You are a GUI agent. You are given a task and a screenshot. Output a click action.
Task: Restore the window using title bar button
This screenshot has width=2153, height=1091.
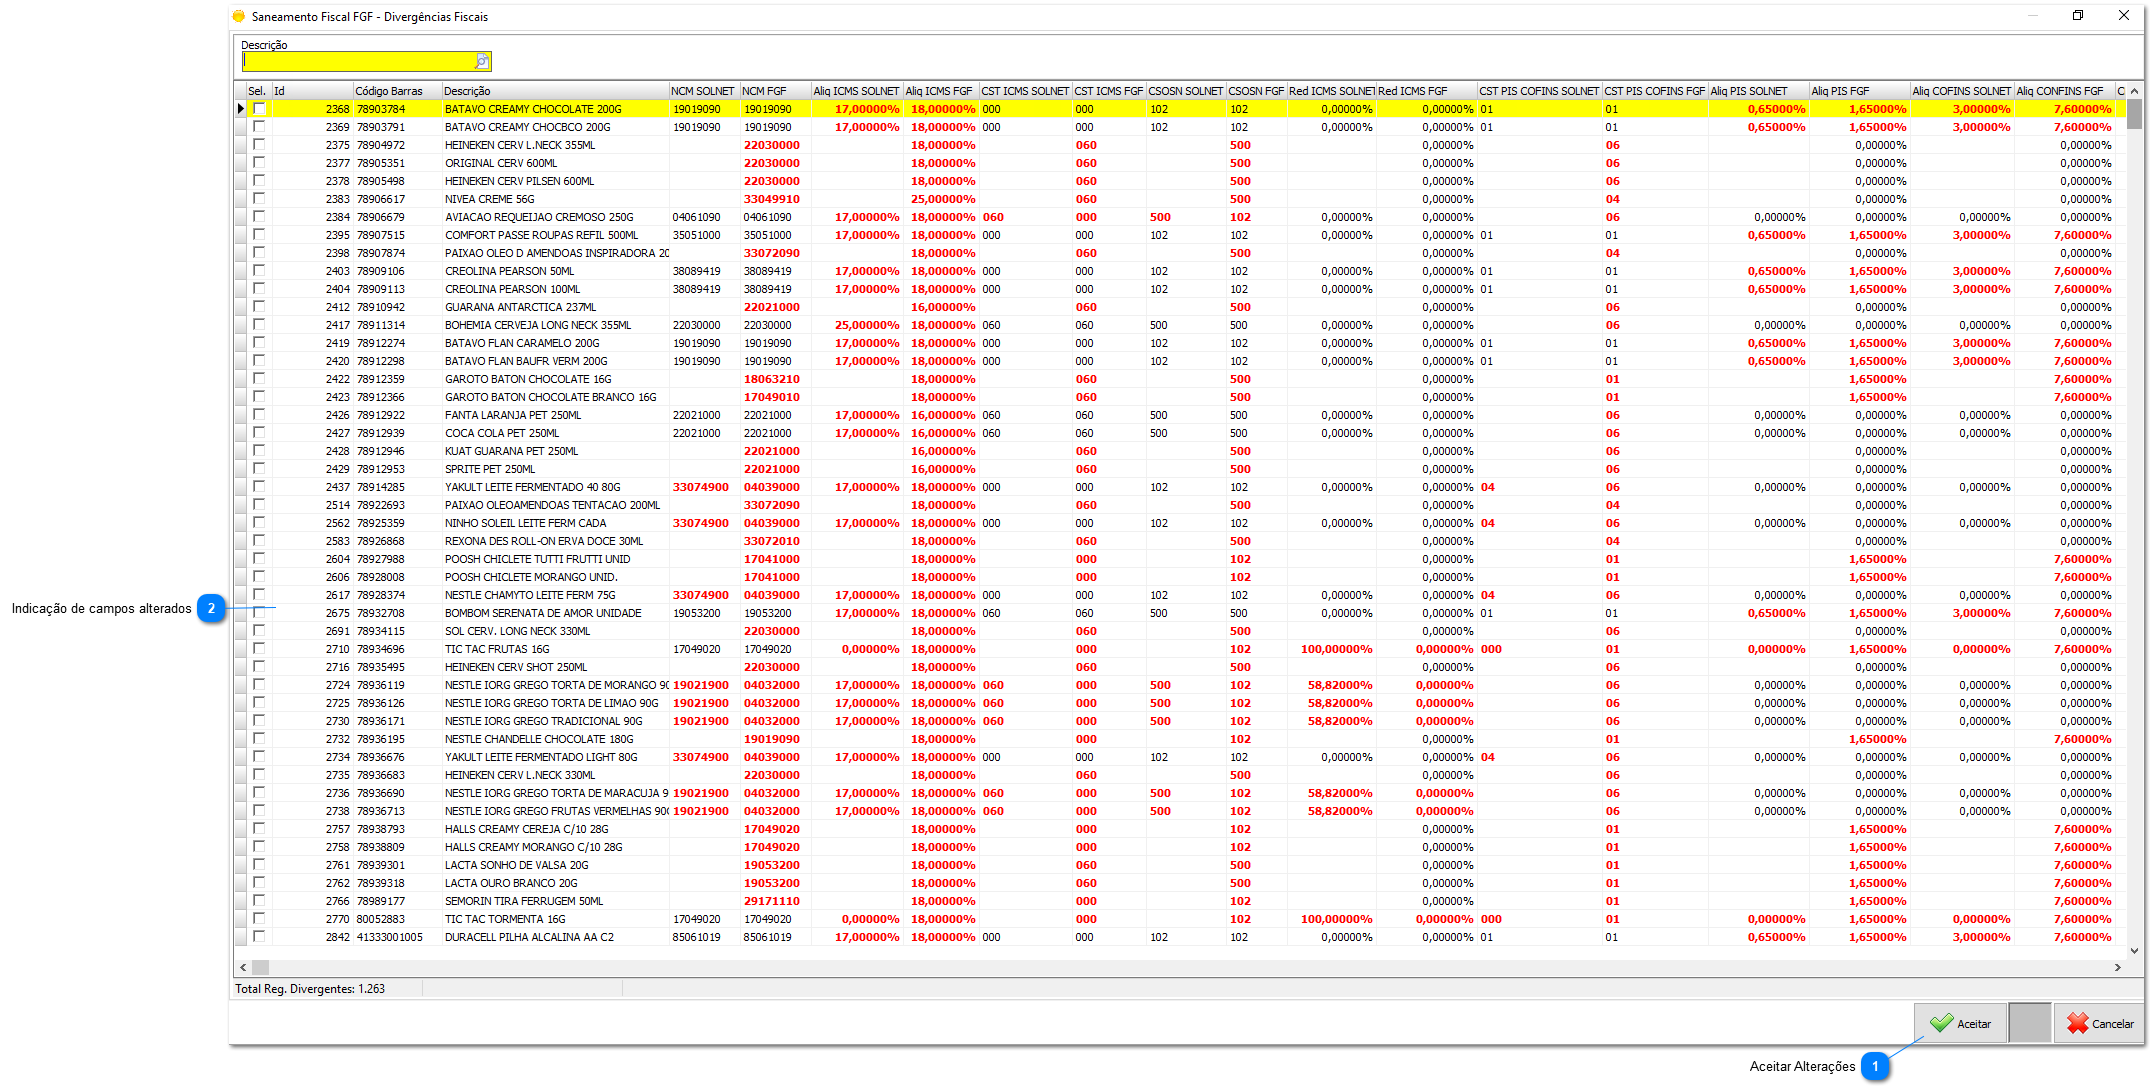point(2077,16)
